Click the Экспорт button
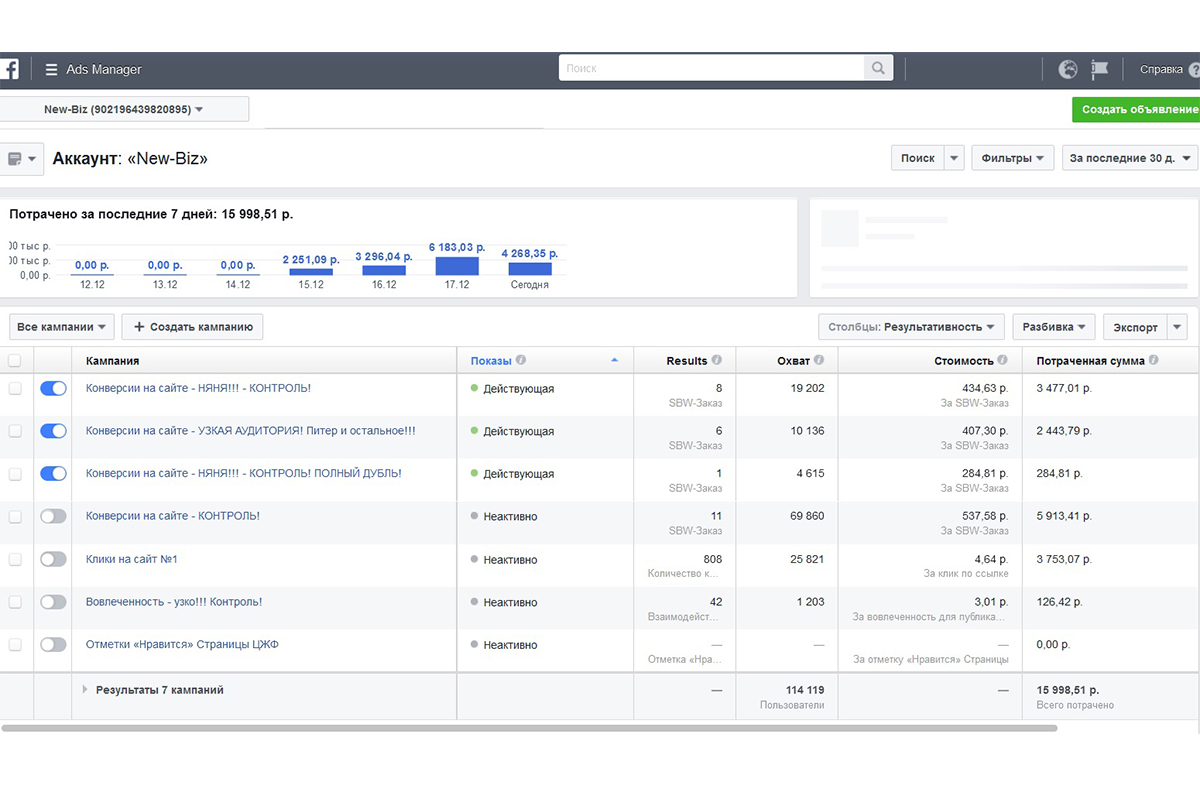Image resolution: width=1200 pixels, height=800 pixels. [x=1135, y=327]
